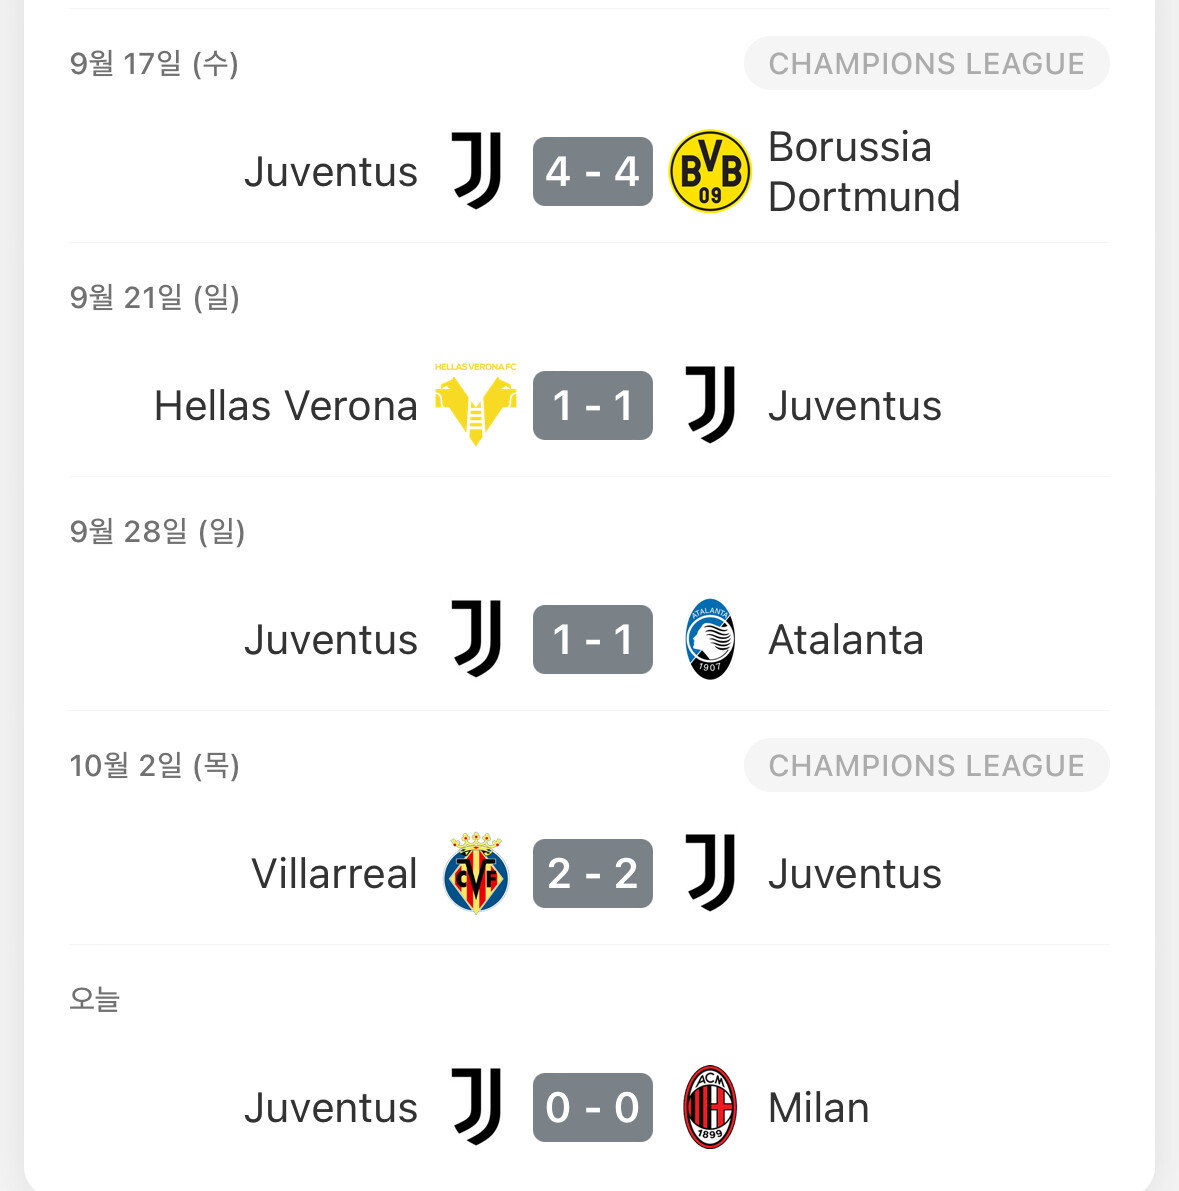Open the 1 - 1 Hellas Verona score
This screenshot has width=1179, height=1191.
pos(593,406)
